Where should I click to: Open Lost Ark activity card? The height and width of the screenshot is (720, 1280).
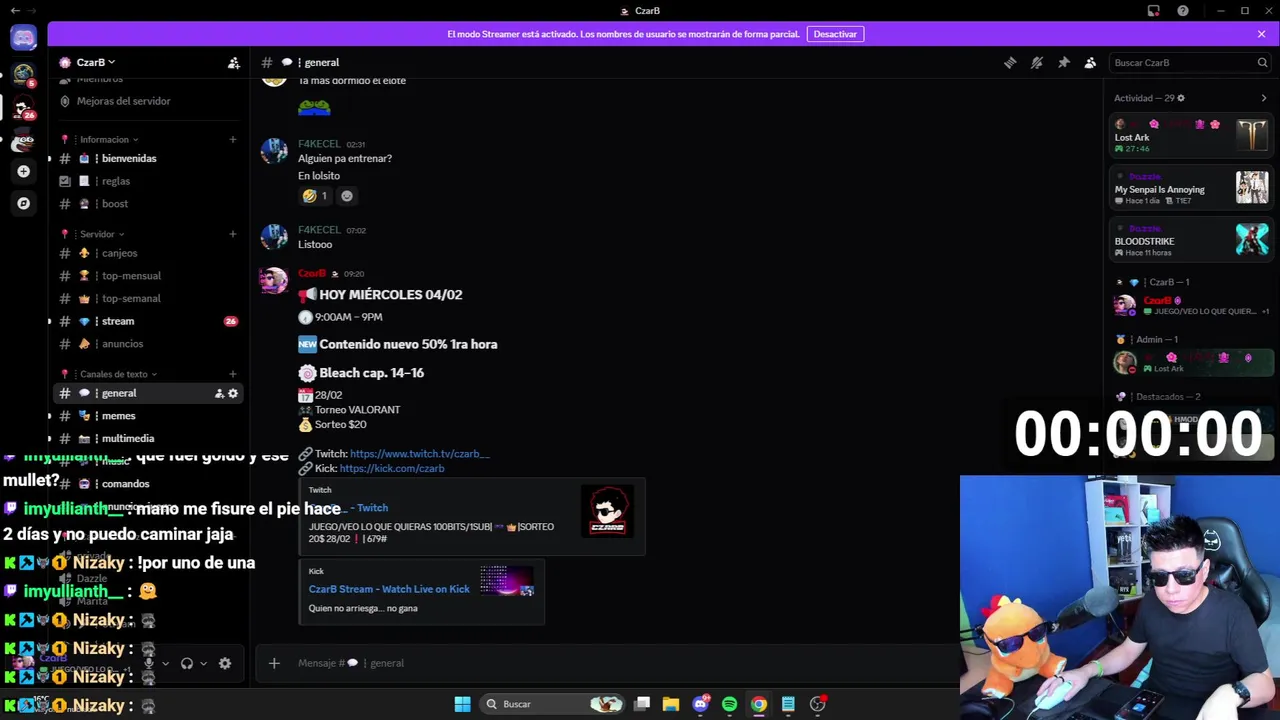(1191, 136)
